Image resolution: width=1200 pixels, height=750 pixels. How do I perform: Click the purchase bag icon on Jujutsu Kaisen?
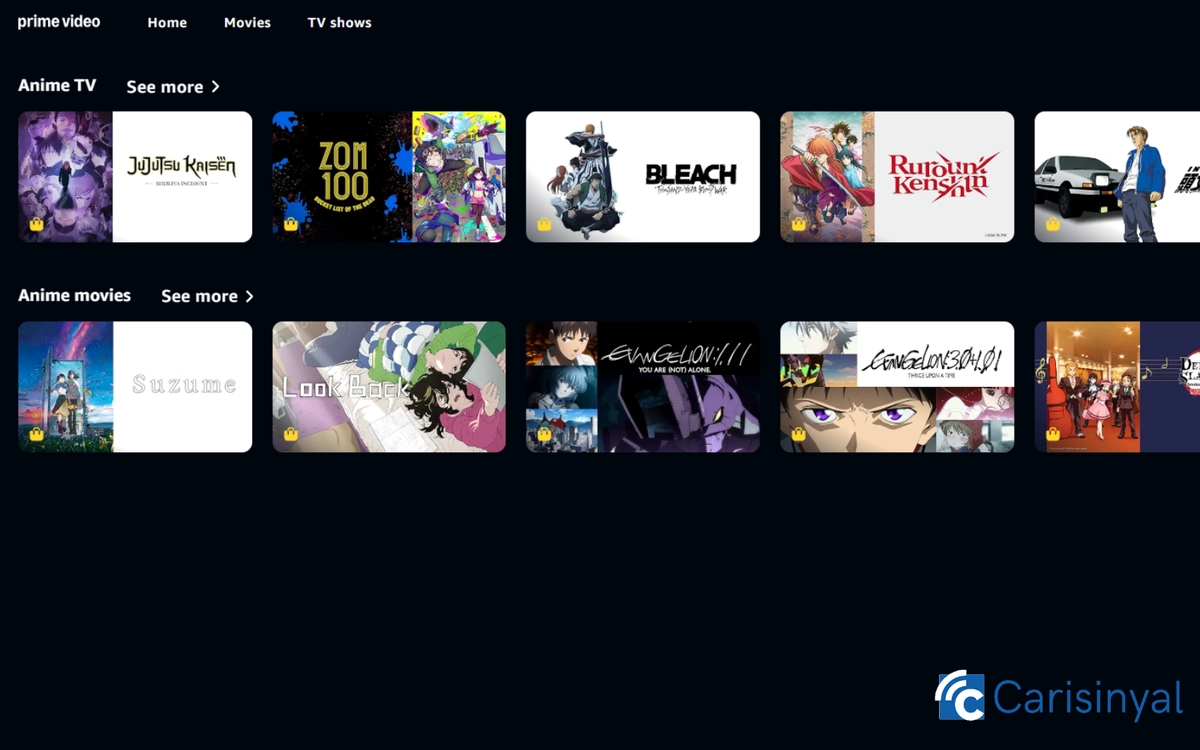[x=35, y=226]
